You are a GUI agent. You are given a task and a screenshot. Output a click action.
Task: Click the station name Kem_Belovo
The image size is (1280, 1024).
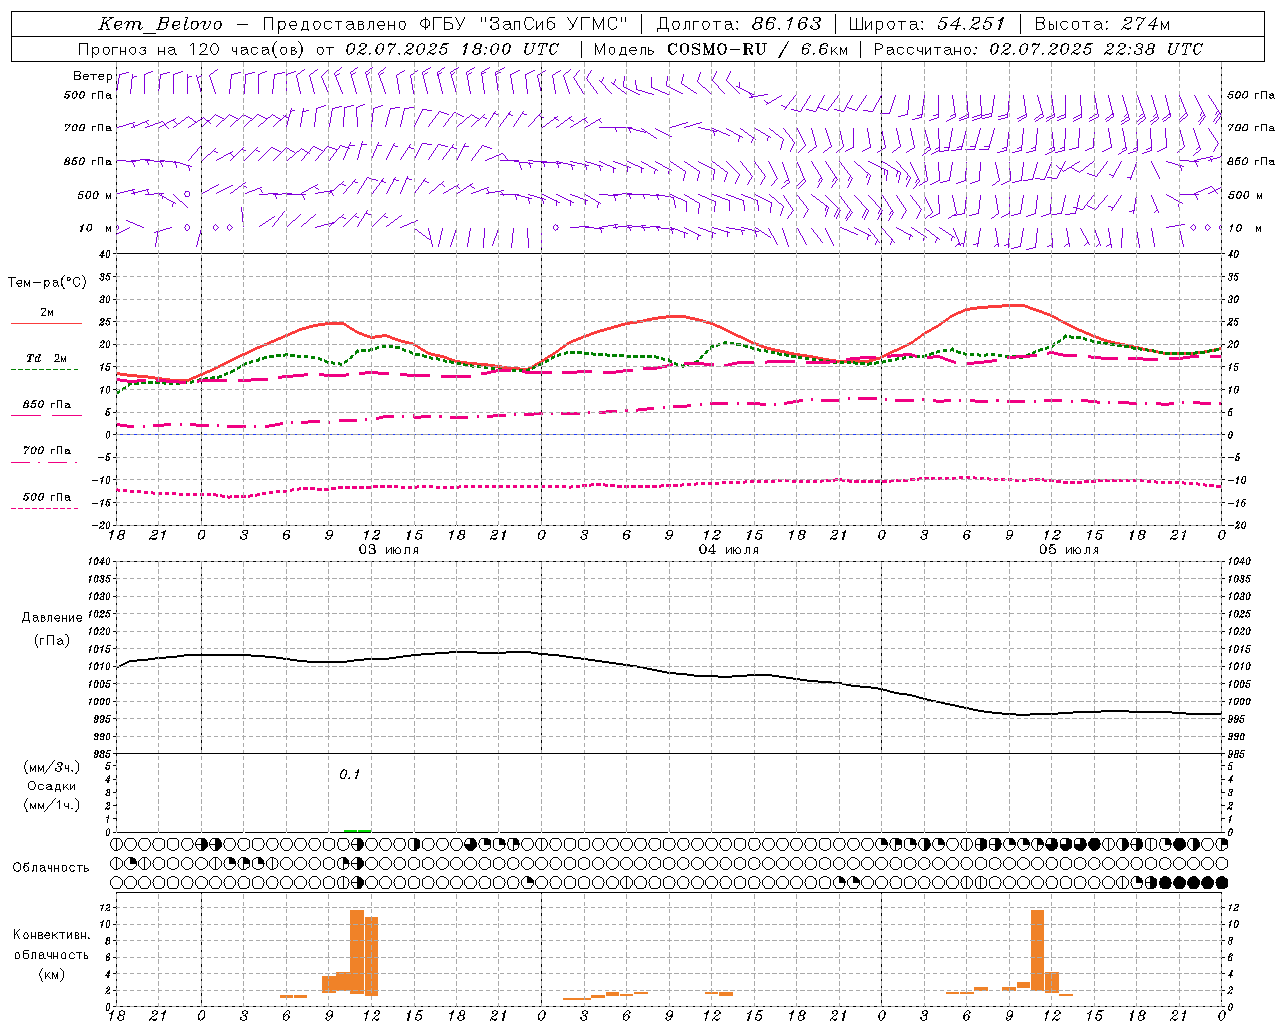click(161, 24)
